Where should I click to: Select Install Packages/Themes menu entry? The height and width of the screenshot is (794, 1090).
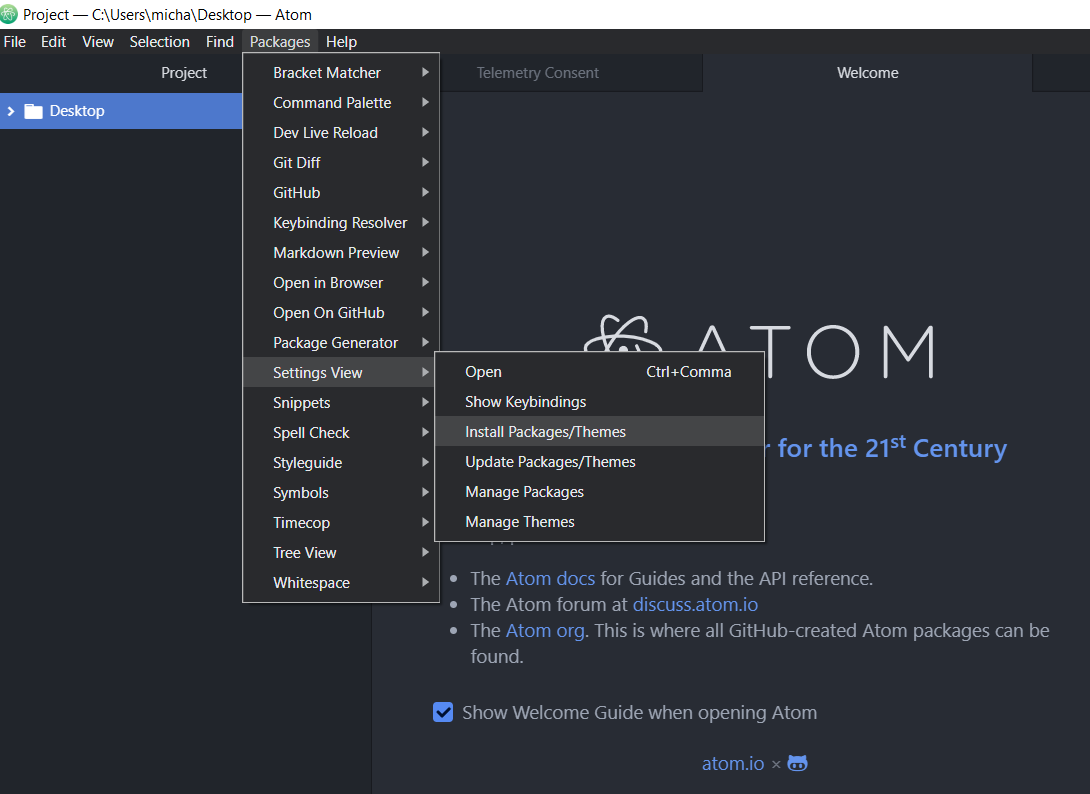tap(545, 432)
